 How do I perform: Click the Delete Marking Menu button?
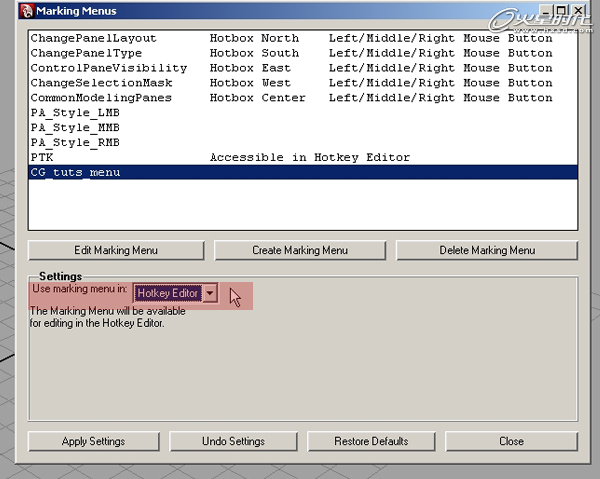tap(487, 250)
